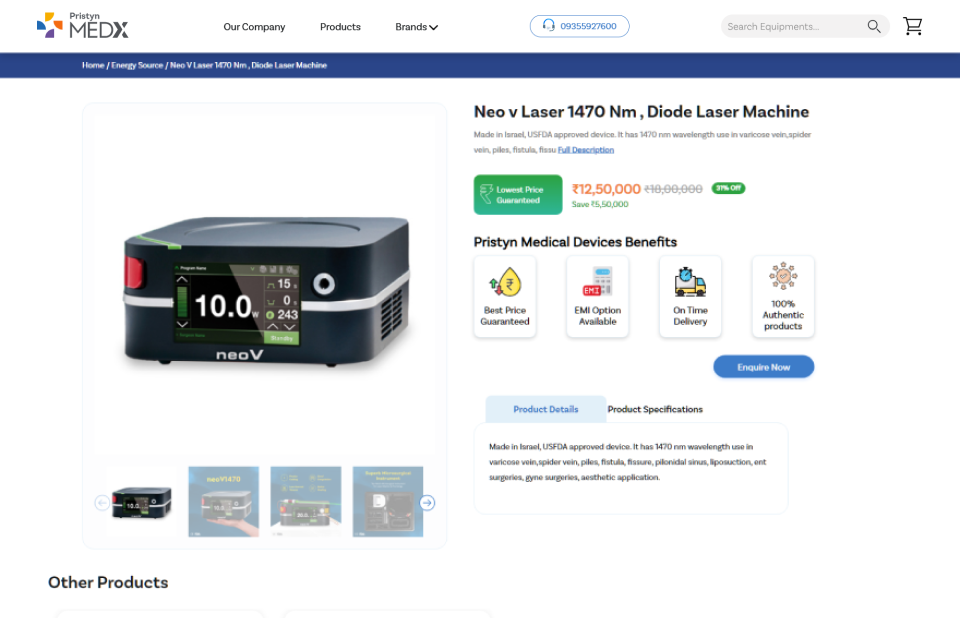Open the Full Description link

coord(586,149)
